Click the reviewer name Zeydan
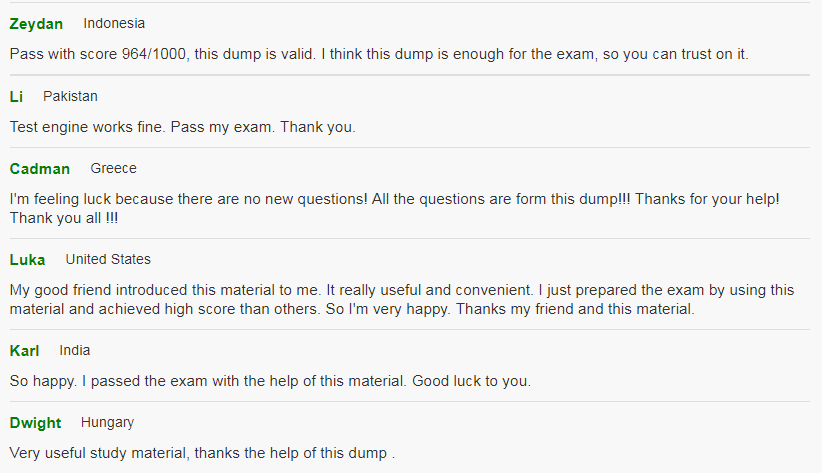Image resolution: width=822 pixels, height=473 pixels. click(36, 24)
